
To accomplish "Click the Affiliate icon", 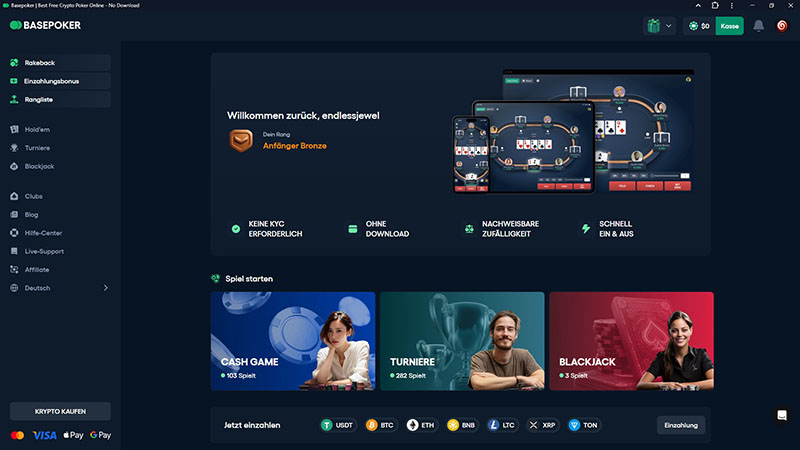I will click(x=14, y=269).
